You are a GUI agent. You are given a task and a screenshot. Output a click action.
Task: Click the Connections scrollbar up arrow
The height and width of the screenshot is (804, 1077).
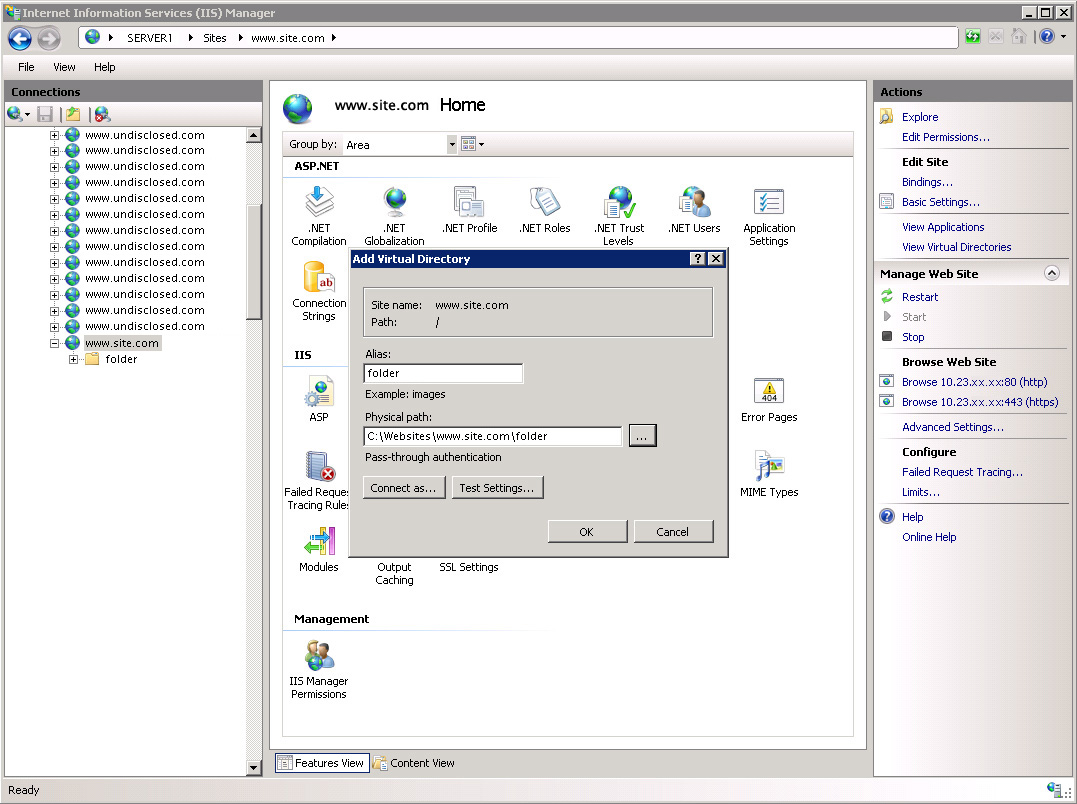[253, 135]
